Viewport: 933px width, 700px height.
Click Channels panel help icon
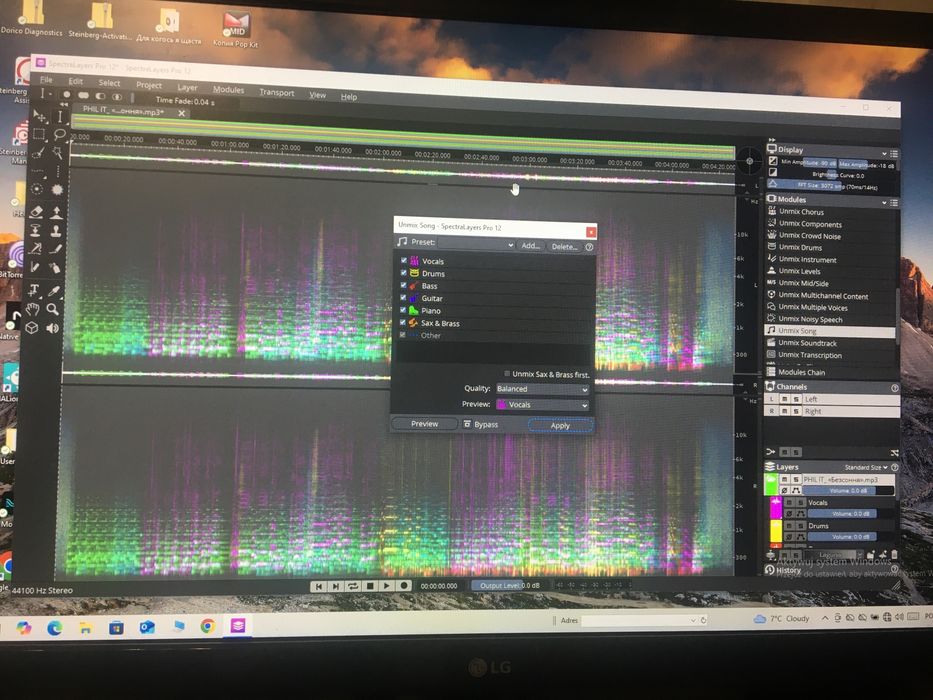[894, 388]
